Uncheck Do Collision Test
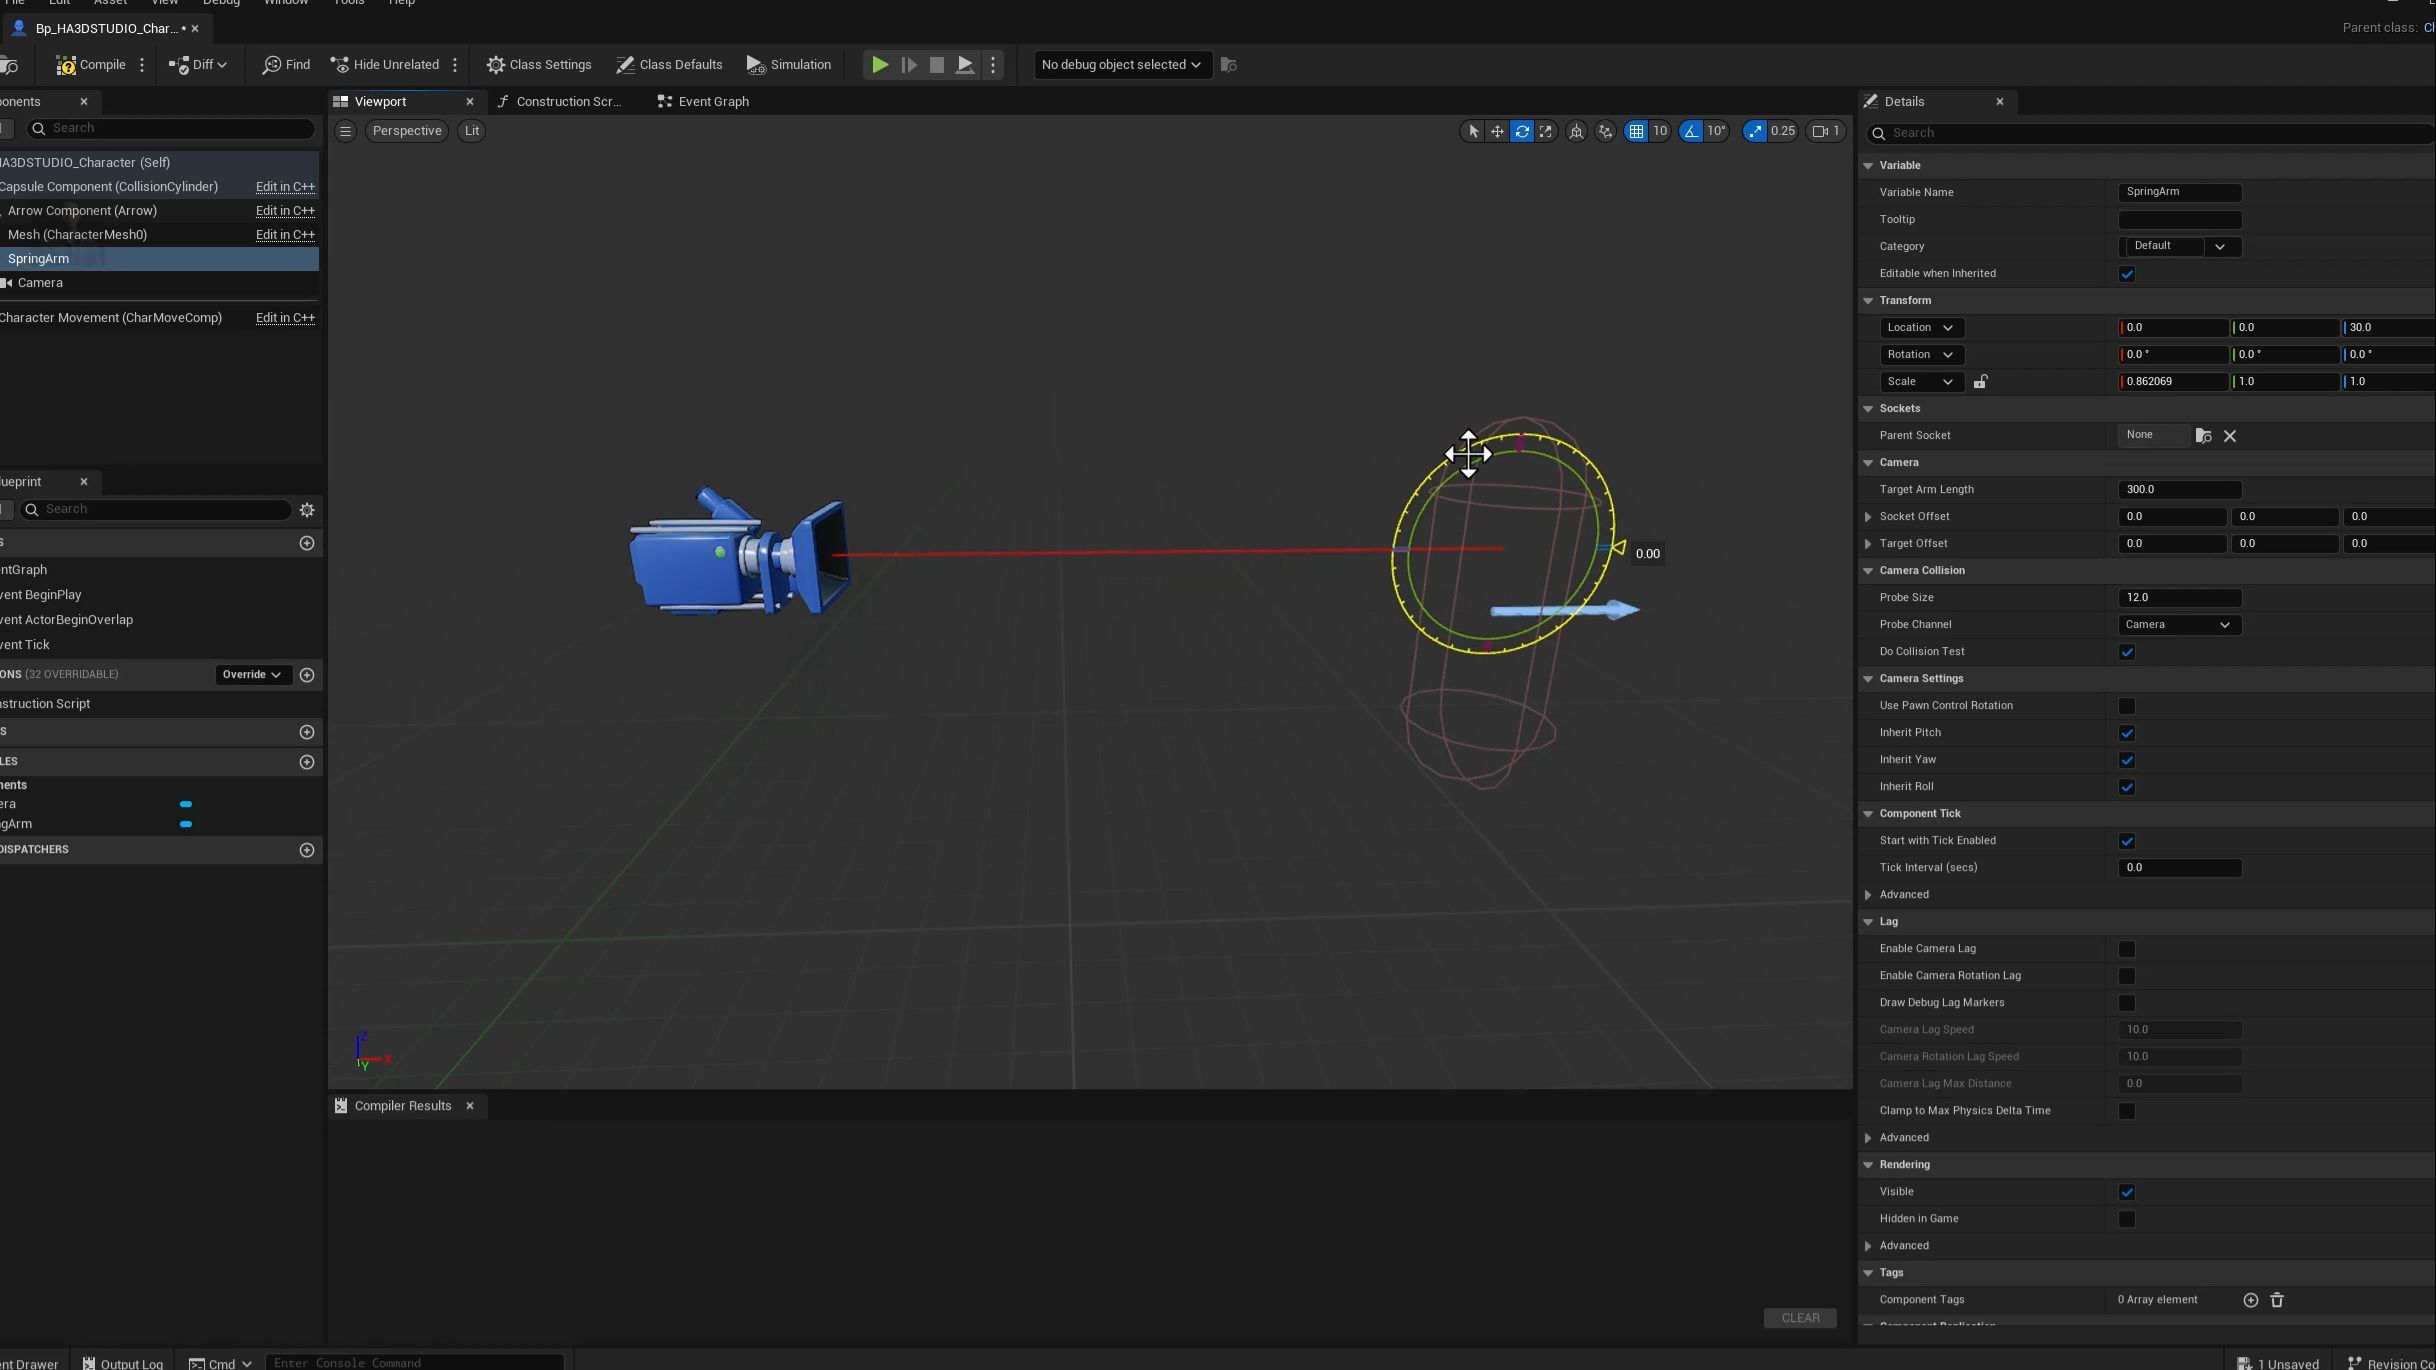Image resolution: width=2436 pixels, height=1370 pixels. [x=2127, y=652]
